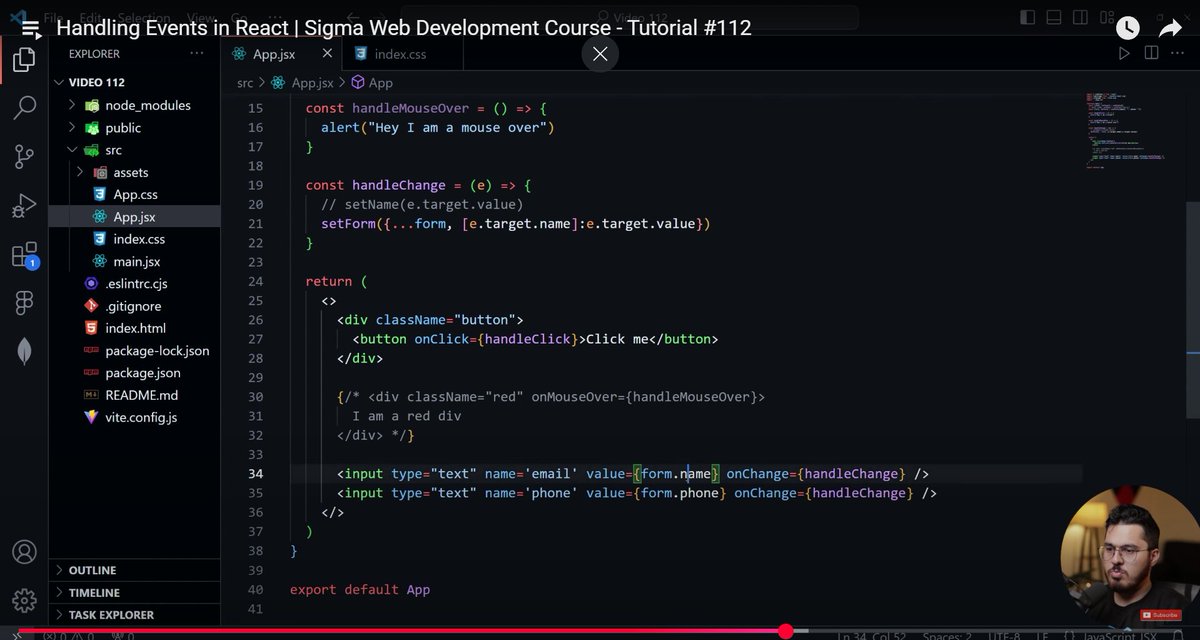Select App.jsx in the file tree
Viewport: 1200px width, 640px height.
tap(135, 216)
